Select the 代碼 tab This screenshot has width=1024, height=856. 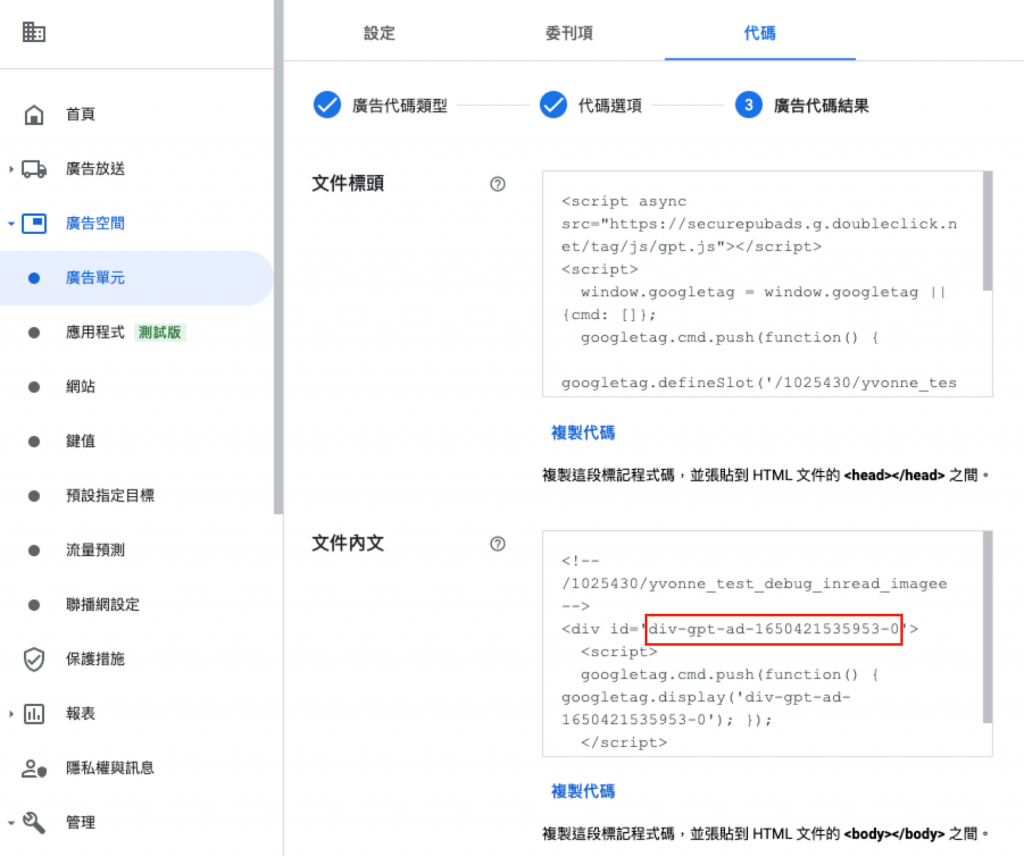760,33
